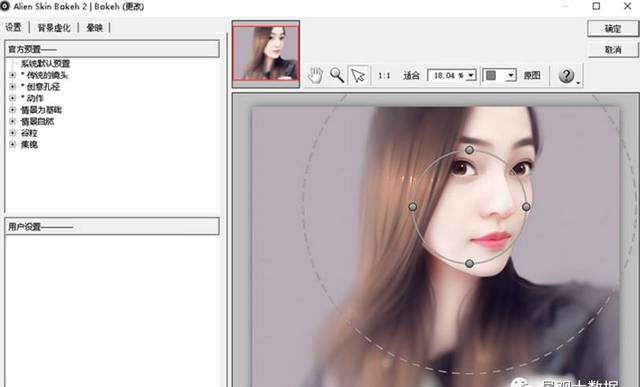
Task: Select the 创意孔径 tree label
Action: [x=40, y=87]
